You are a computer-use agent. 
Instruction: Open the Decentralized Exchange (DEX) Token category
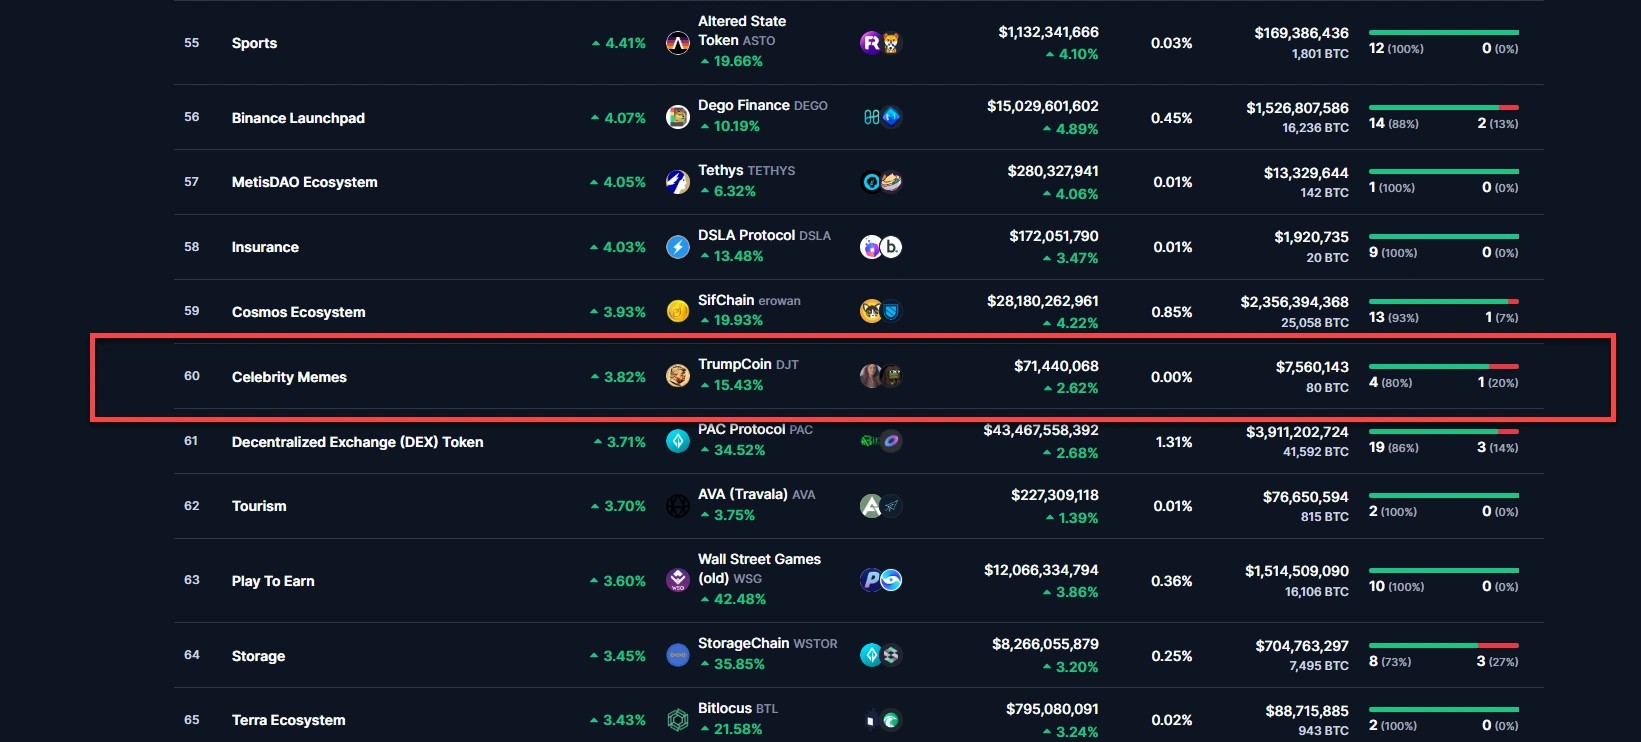click(x=357, y=442)
